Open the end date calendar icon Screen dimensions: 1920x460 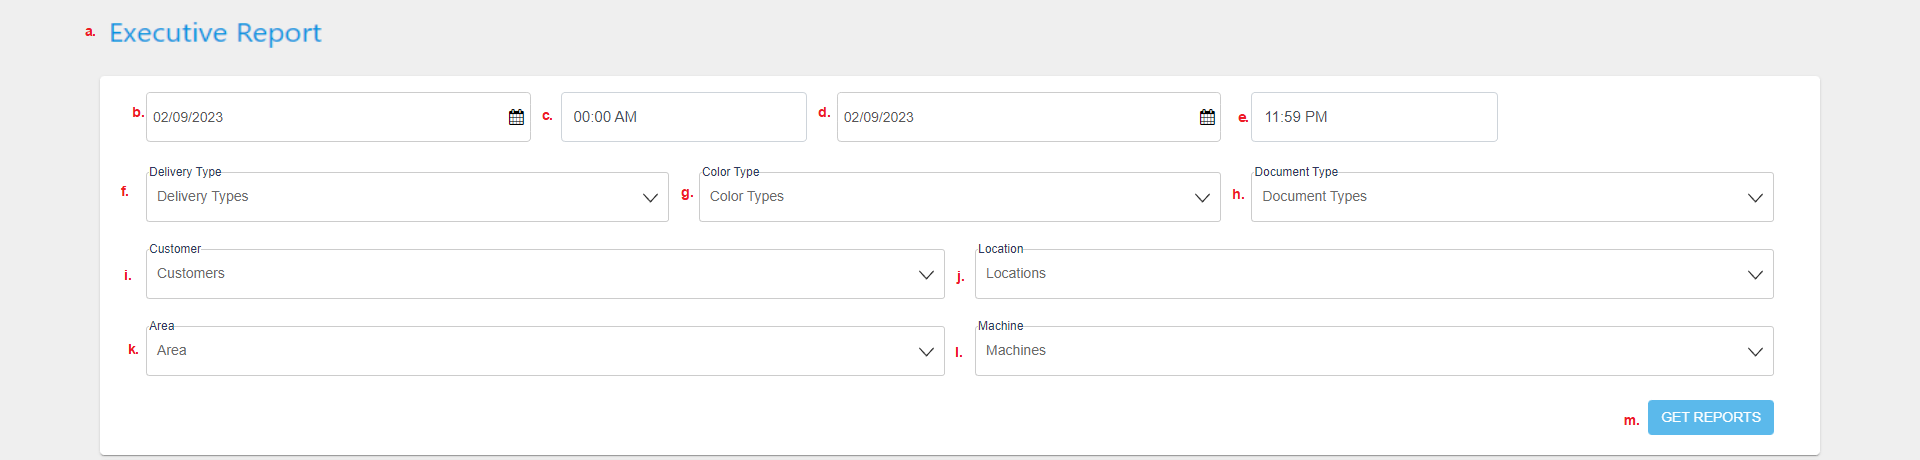[1207, 117]
